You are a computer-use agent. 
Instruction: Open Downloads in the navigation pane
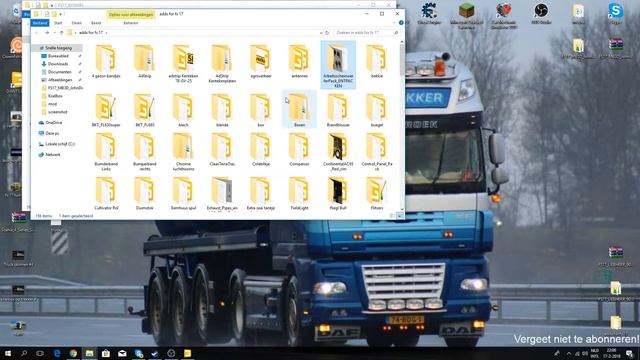click(58, 64)
